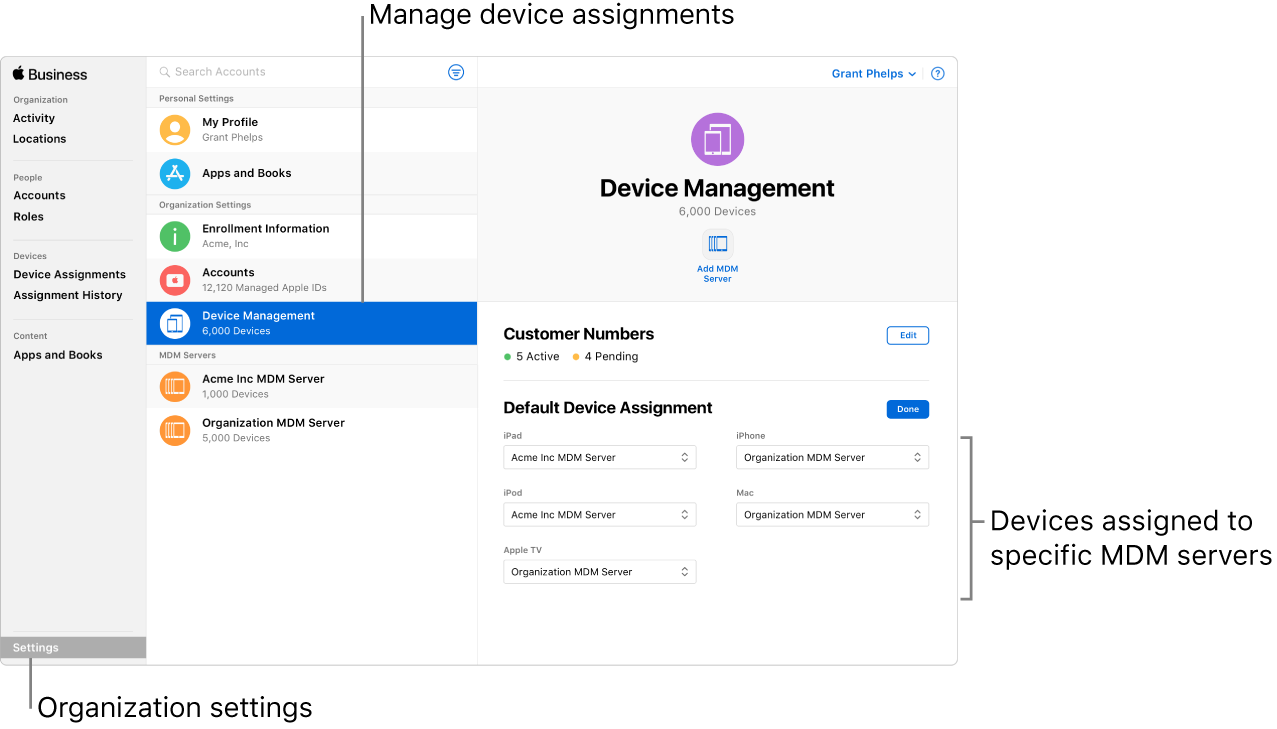Select the Enrollment Information row
The width and height of the screenshot is (1277, 729).
pos(312,236)
